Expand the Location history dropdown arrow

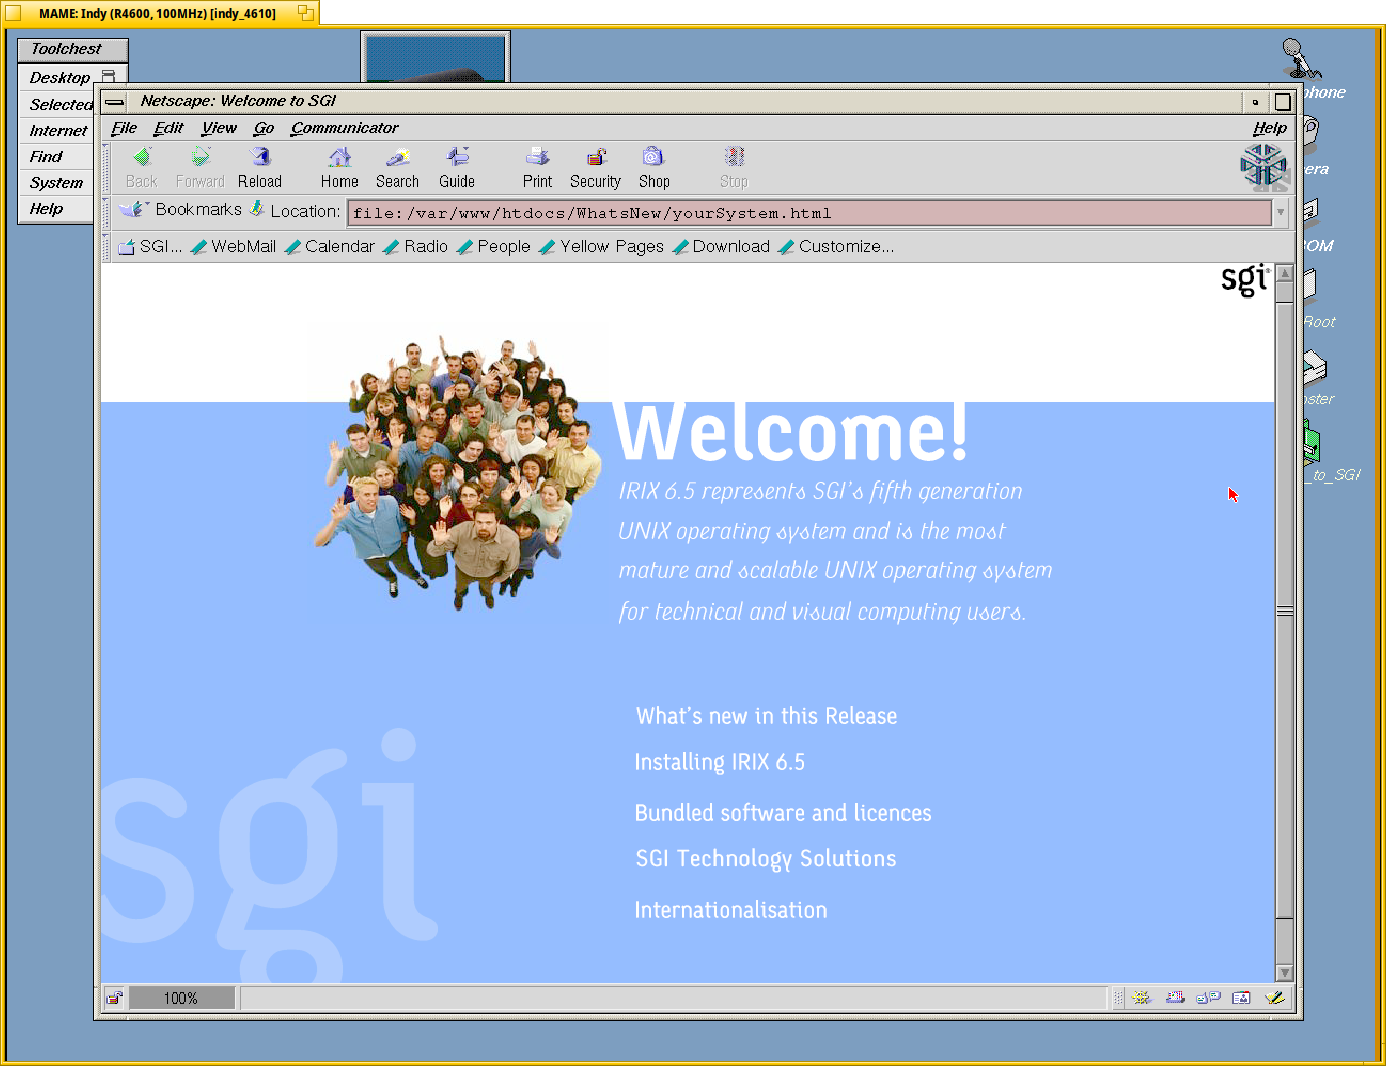(x=1280, y=212)
